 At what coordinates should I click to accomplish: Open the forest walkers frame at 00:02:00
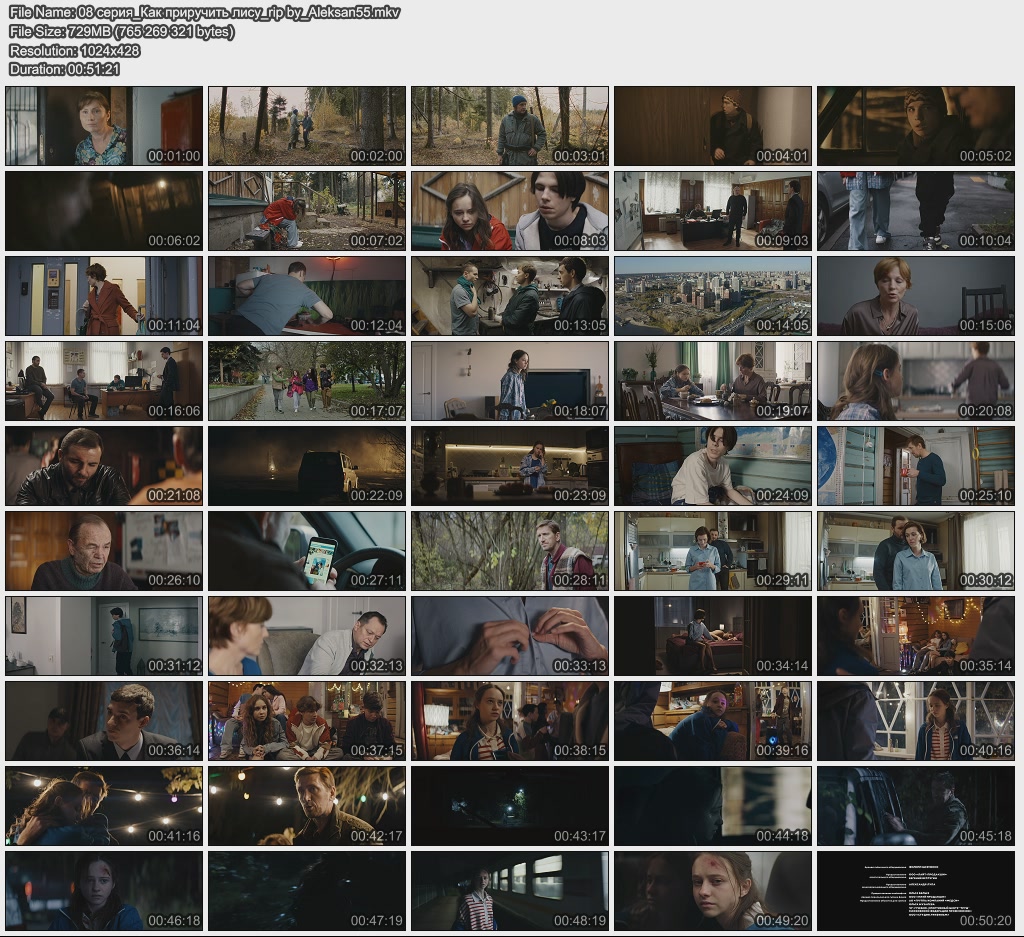click(307, 126)
